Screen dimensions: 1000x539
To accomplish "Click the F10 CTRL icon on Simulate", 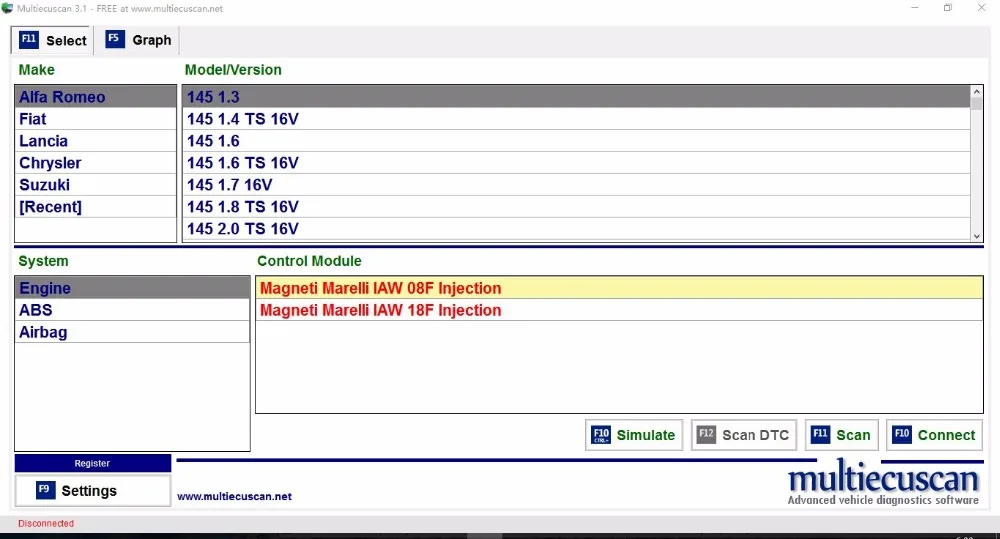I will tap(601, 435).
